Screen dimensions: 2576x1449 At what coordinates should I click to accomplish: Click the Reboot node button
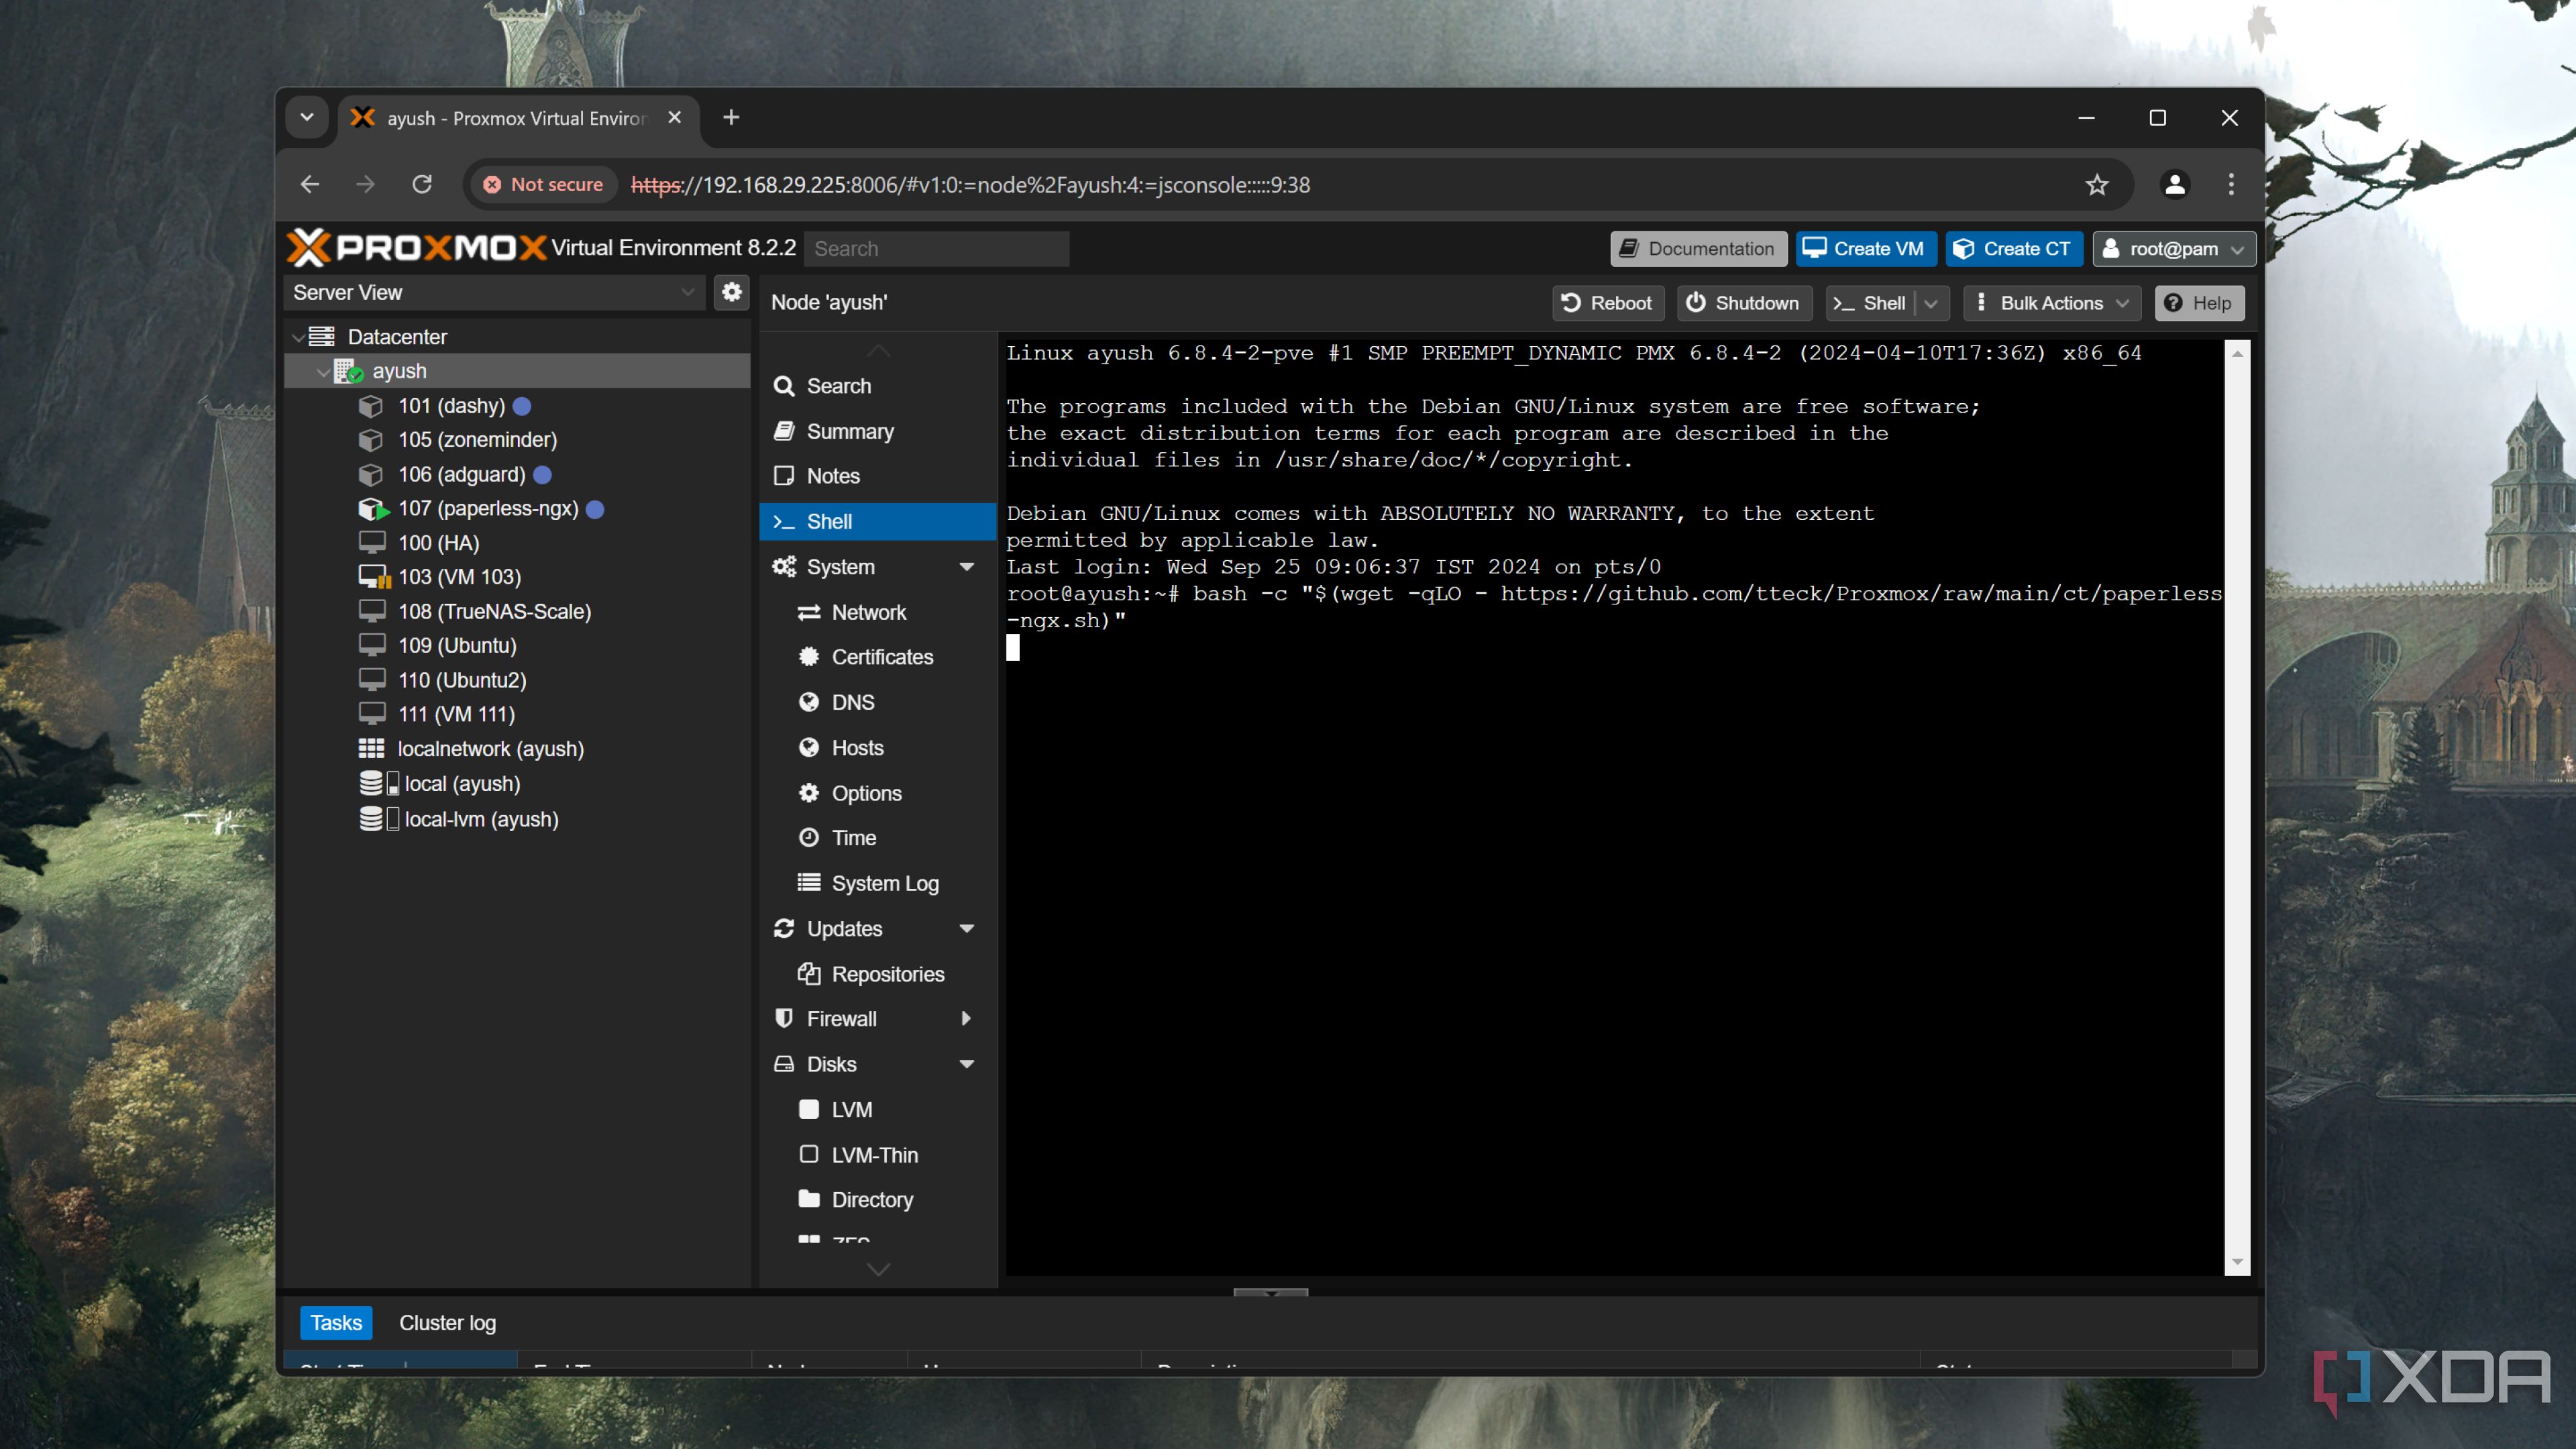pos(1608,303)
